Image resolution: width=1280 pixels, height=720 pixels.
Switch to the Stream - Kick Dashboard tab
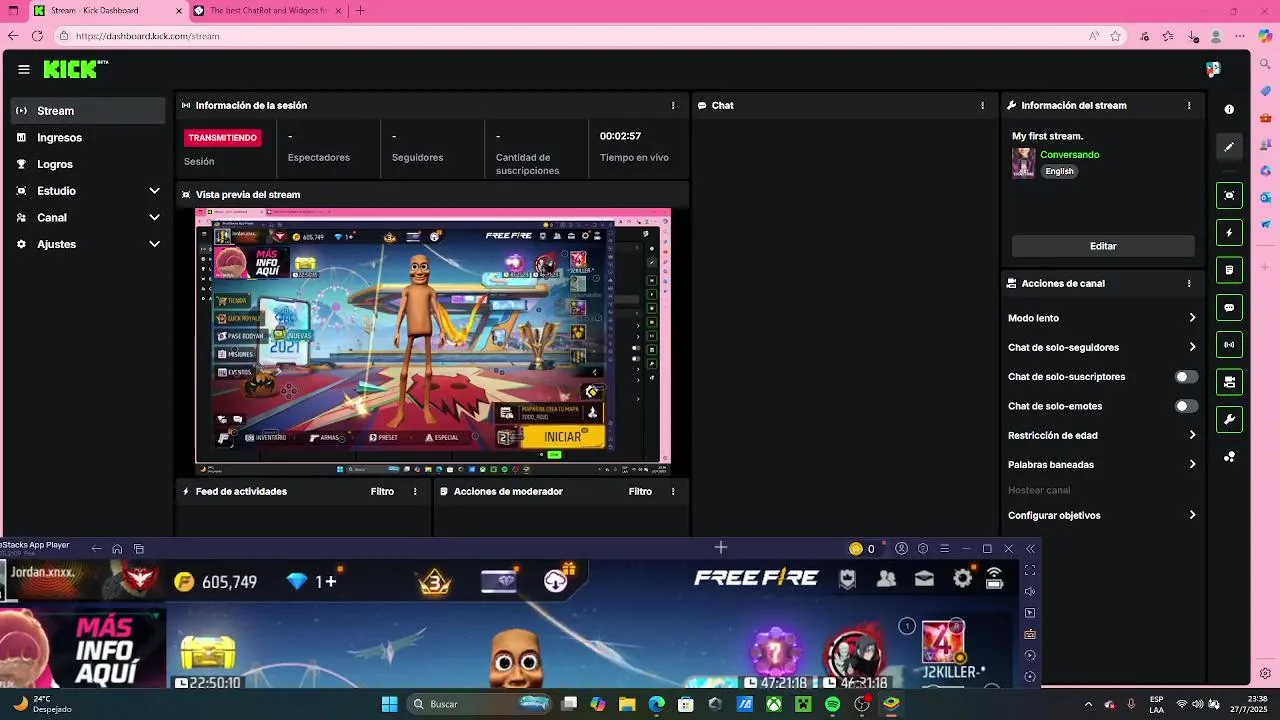107,11
